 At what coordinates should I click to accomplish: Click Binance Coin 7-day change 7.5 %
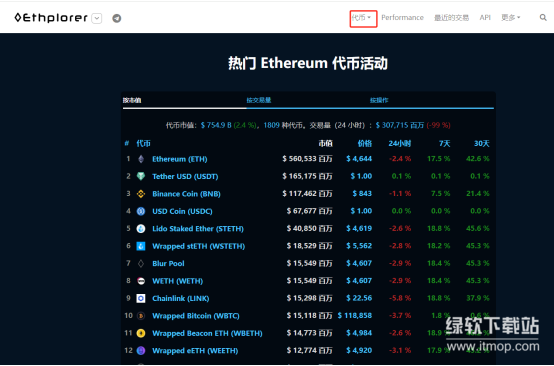click(x=441, y=194)
